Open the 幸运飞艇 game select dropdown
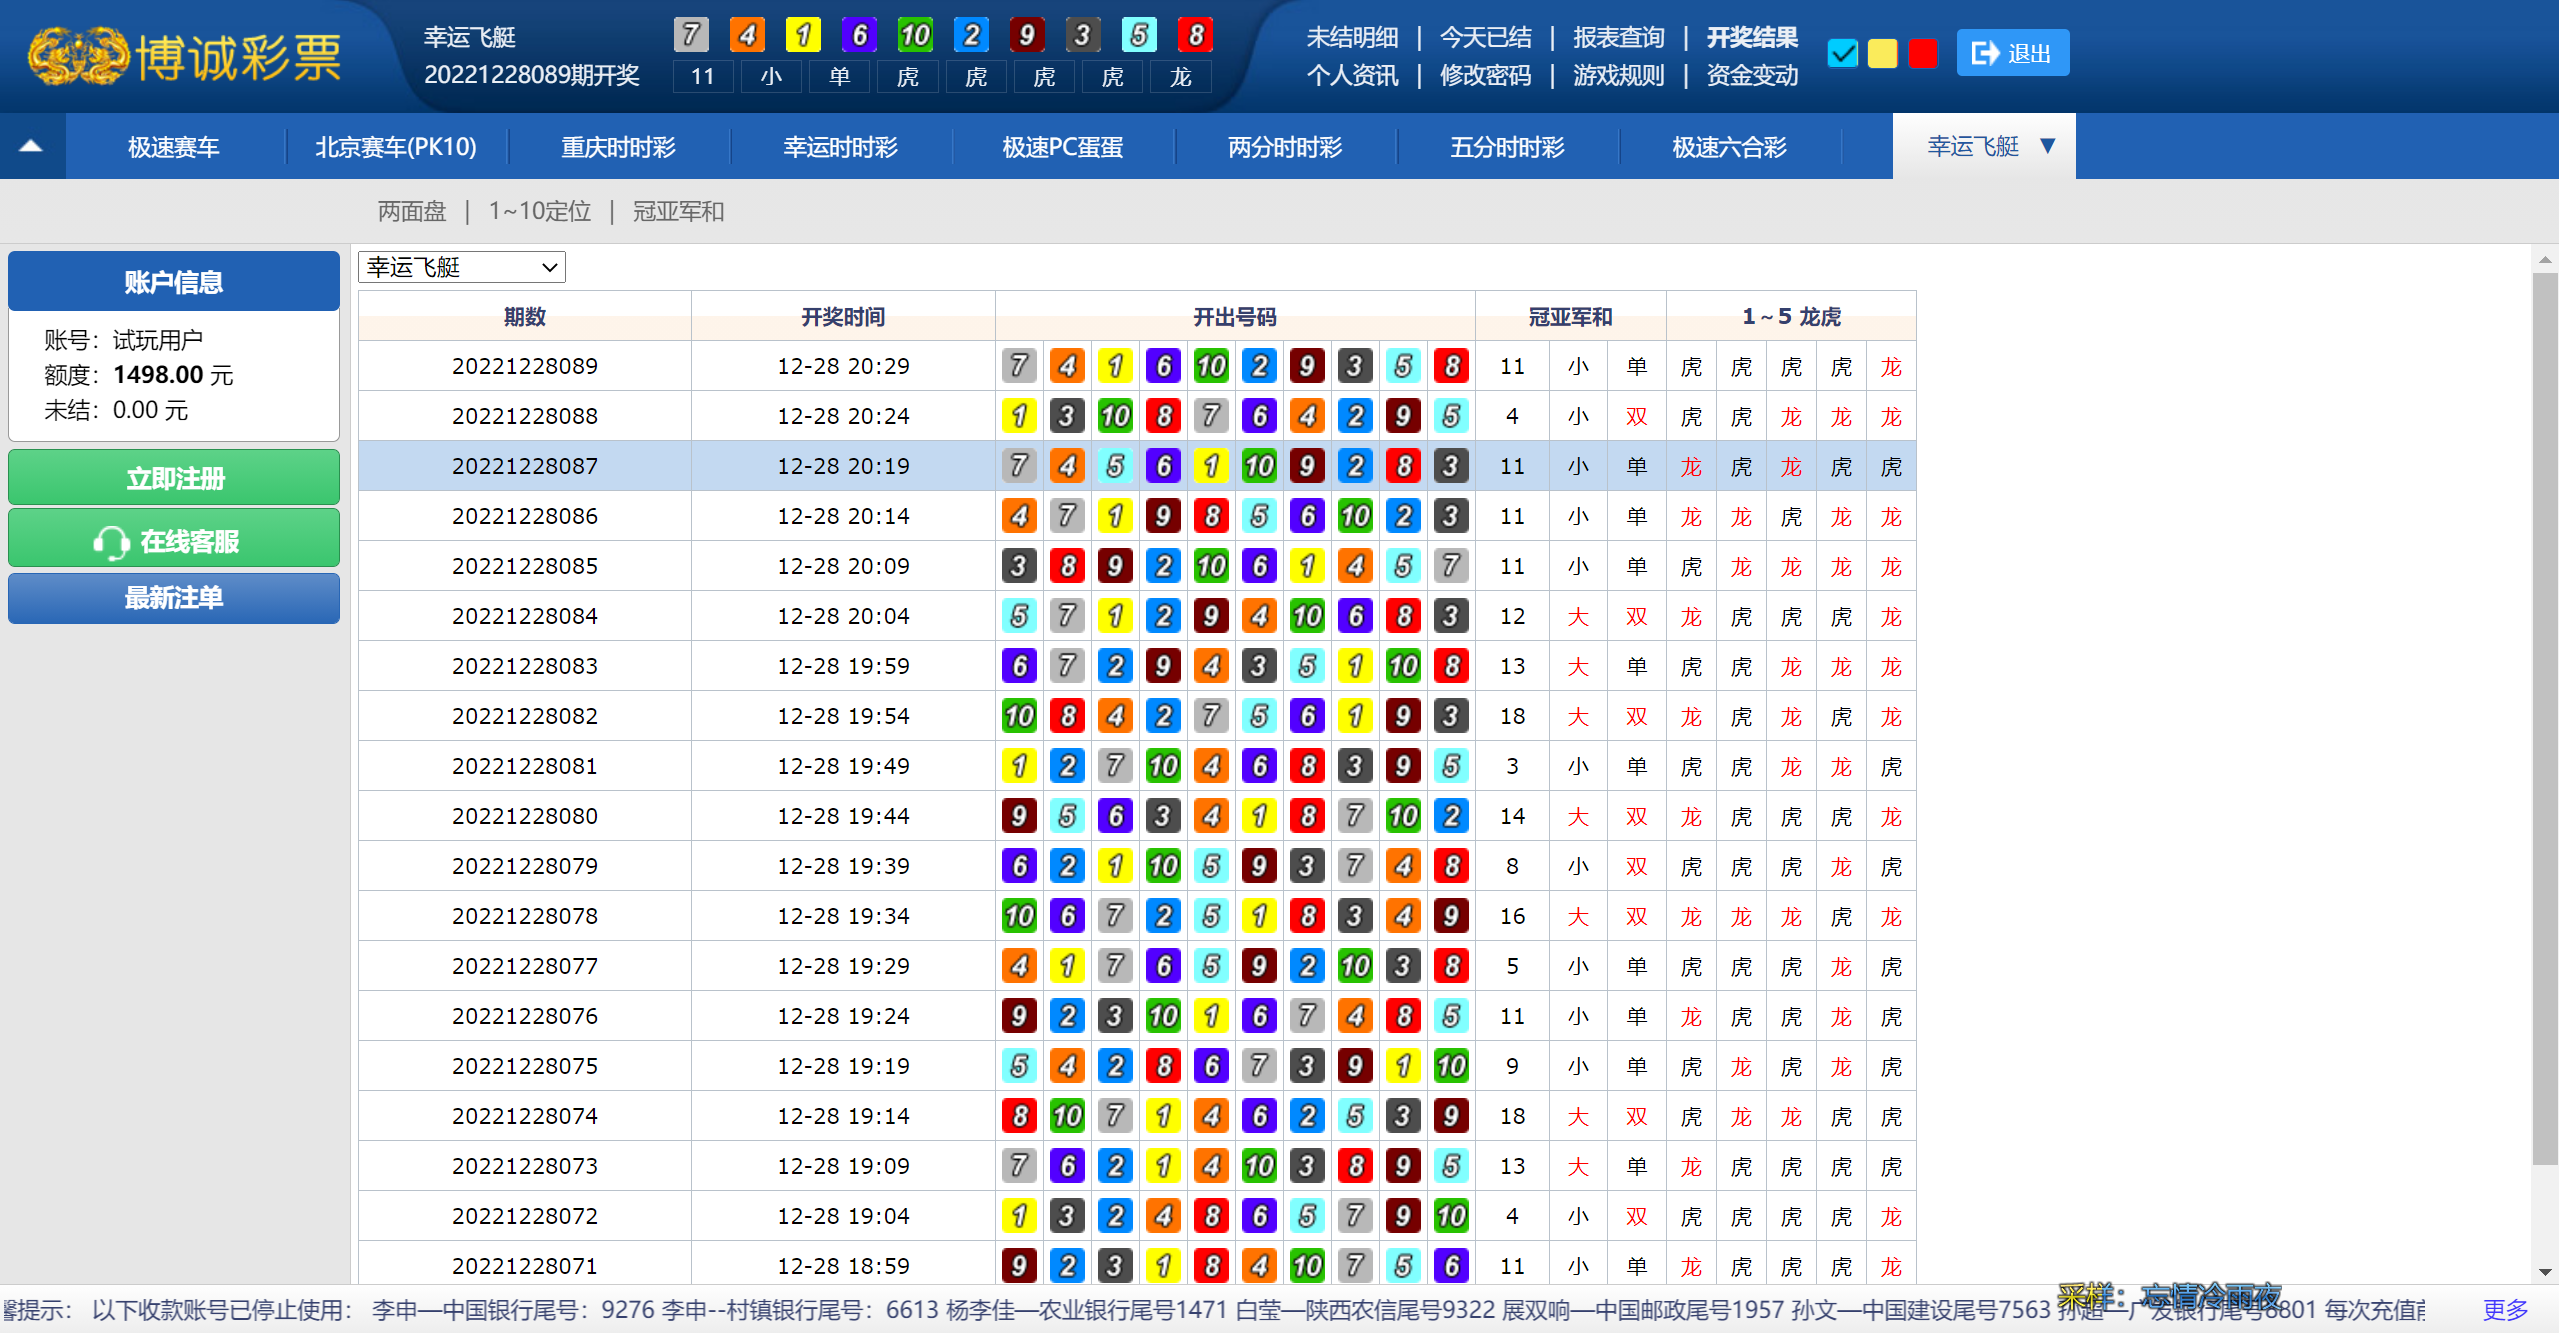 point(461,267)
